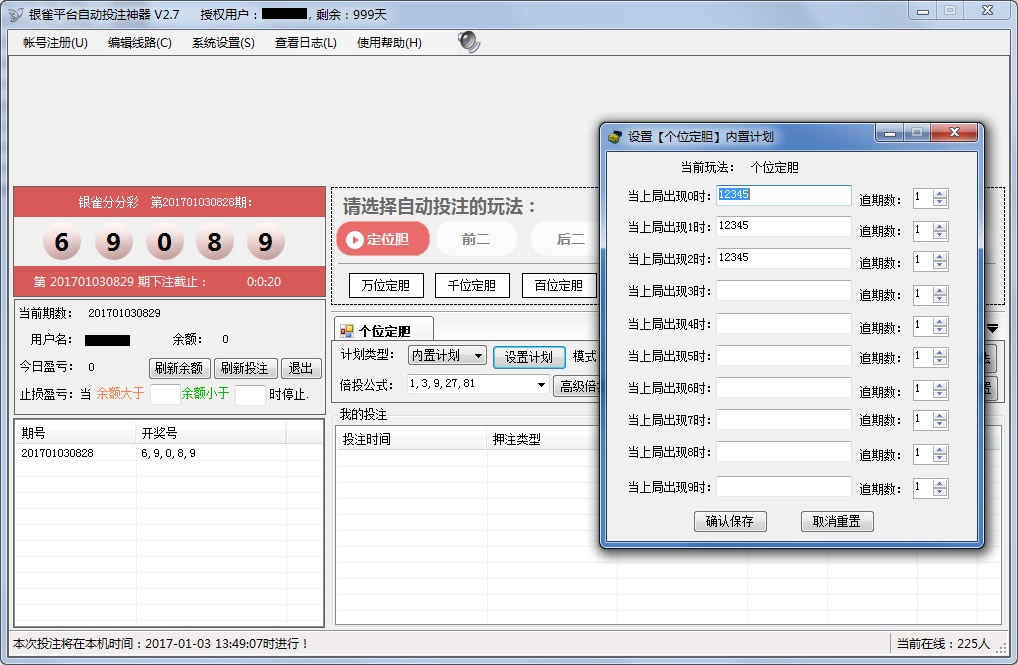1018x665 pixels.
Task: Open the 帐号注册 menu
Action: tap(55, 43)
